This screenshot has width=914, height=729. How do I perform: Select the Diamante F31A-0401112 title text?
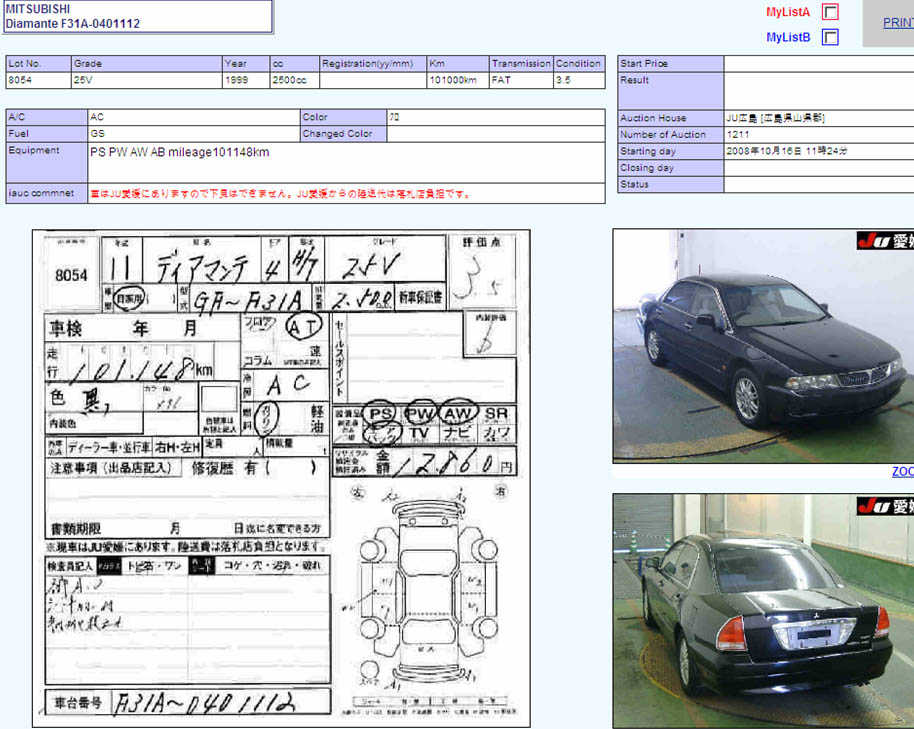pos(73,24)
